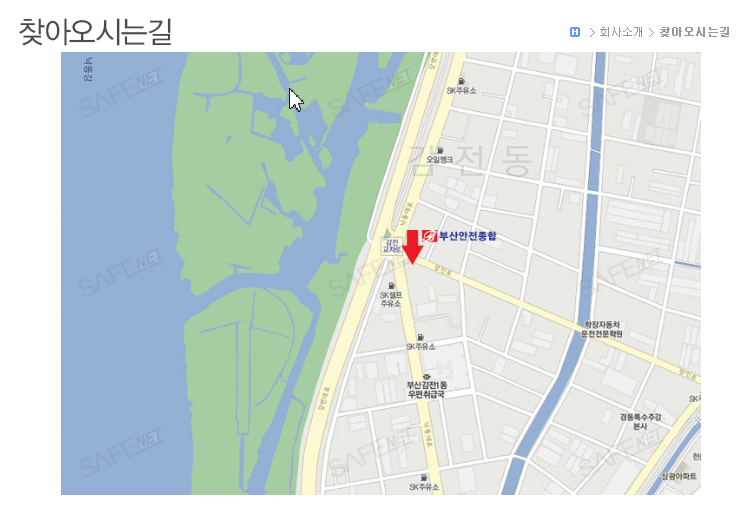Click the 감전교차로 intersection sign
Screen dimensions: 754x525
392,246
